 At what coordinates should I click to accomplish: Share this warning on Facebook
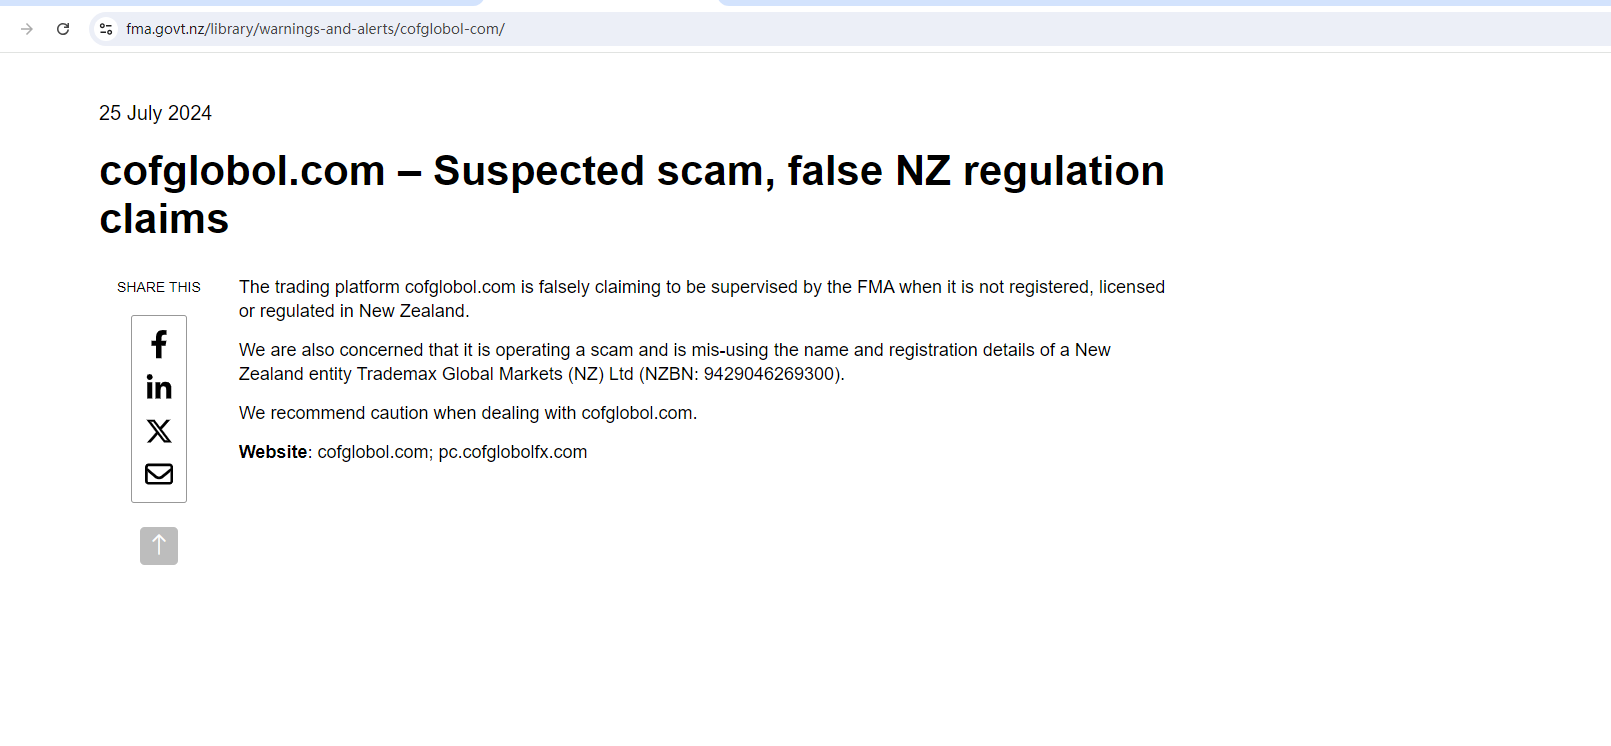click(x=159, y=345)
